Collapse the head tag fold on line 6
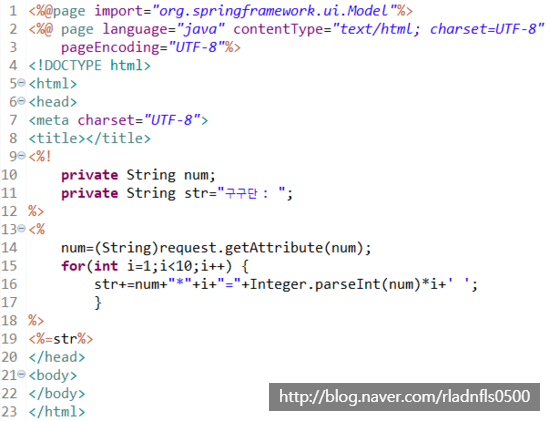The height and width of the screenshot is (421, 550). click(21, 101)
